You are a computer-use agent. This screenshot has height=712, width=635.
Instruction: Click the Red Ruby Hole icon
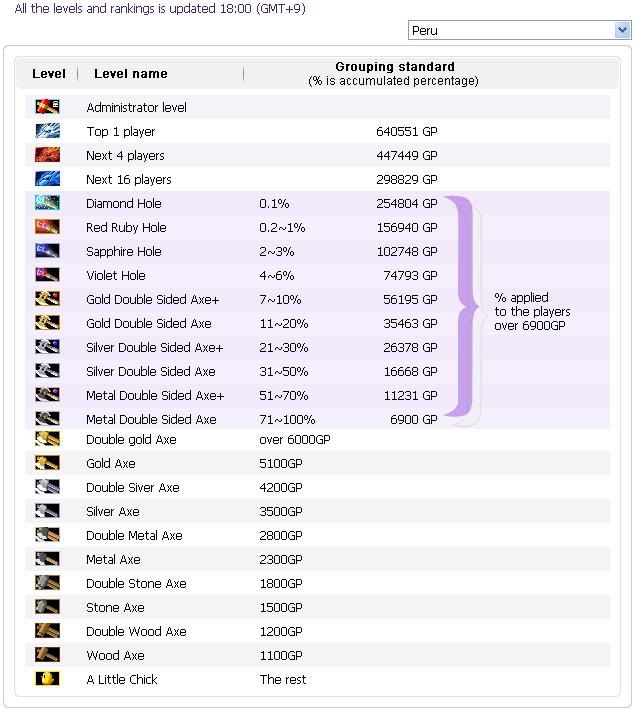pos(47,227)
